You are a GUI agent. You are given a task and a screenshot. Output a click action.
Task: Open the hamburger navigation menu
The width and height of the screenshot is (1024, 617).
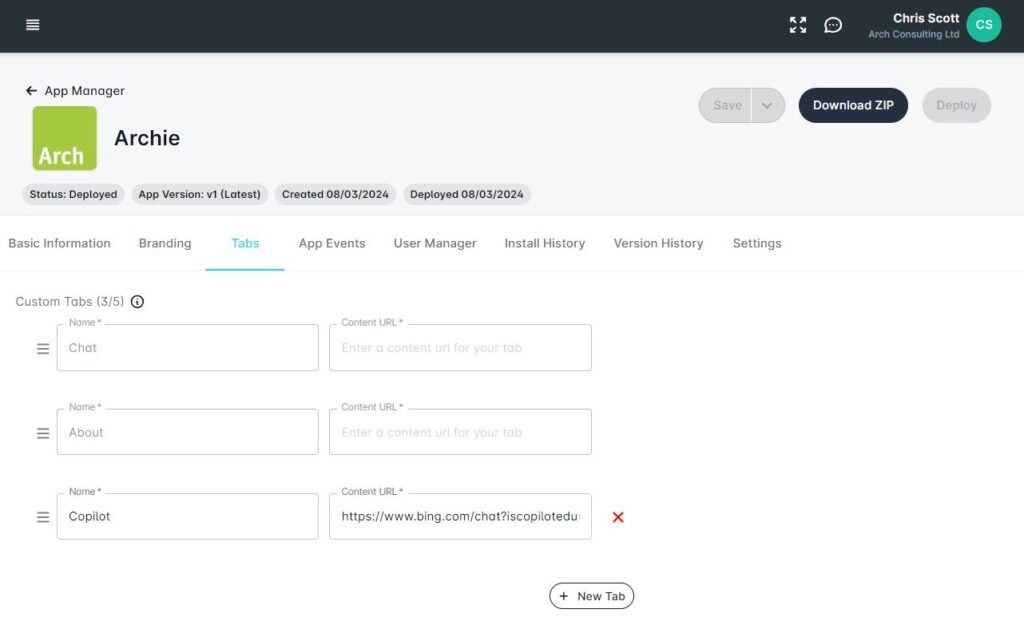tap(32, 25)
